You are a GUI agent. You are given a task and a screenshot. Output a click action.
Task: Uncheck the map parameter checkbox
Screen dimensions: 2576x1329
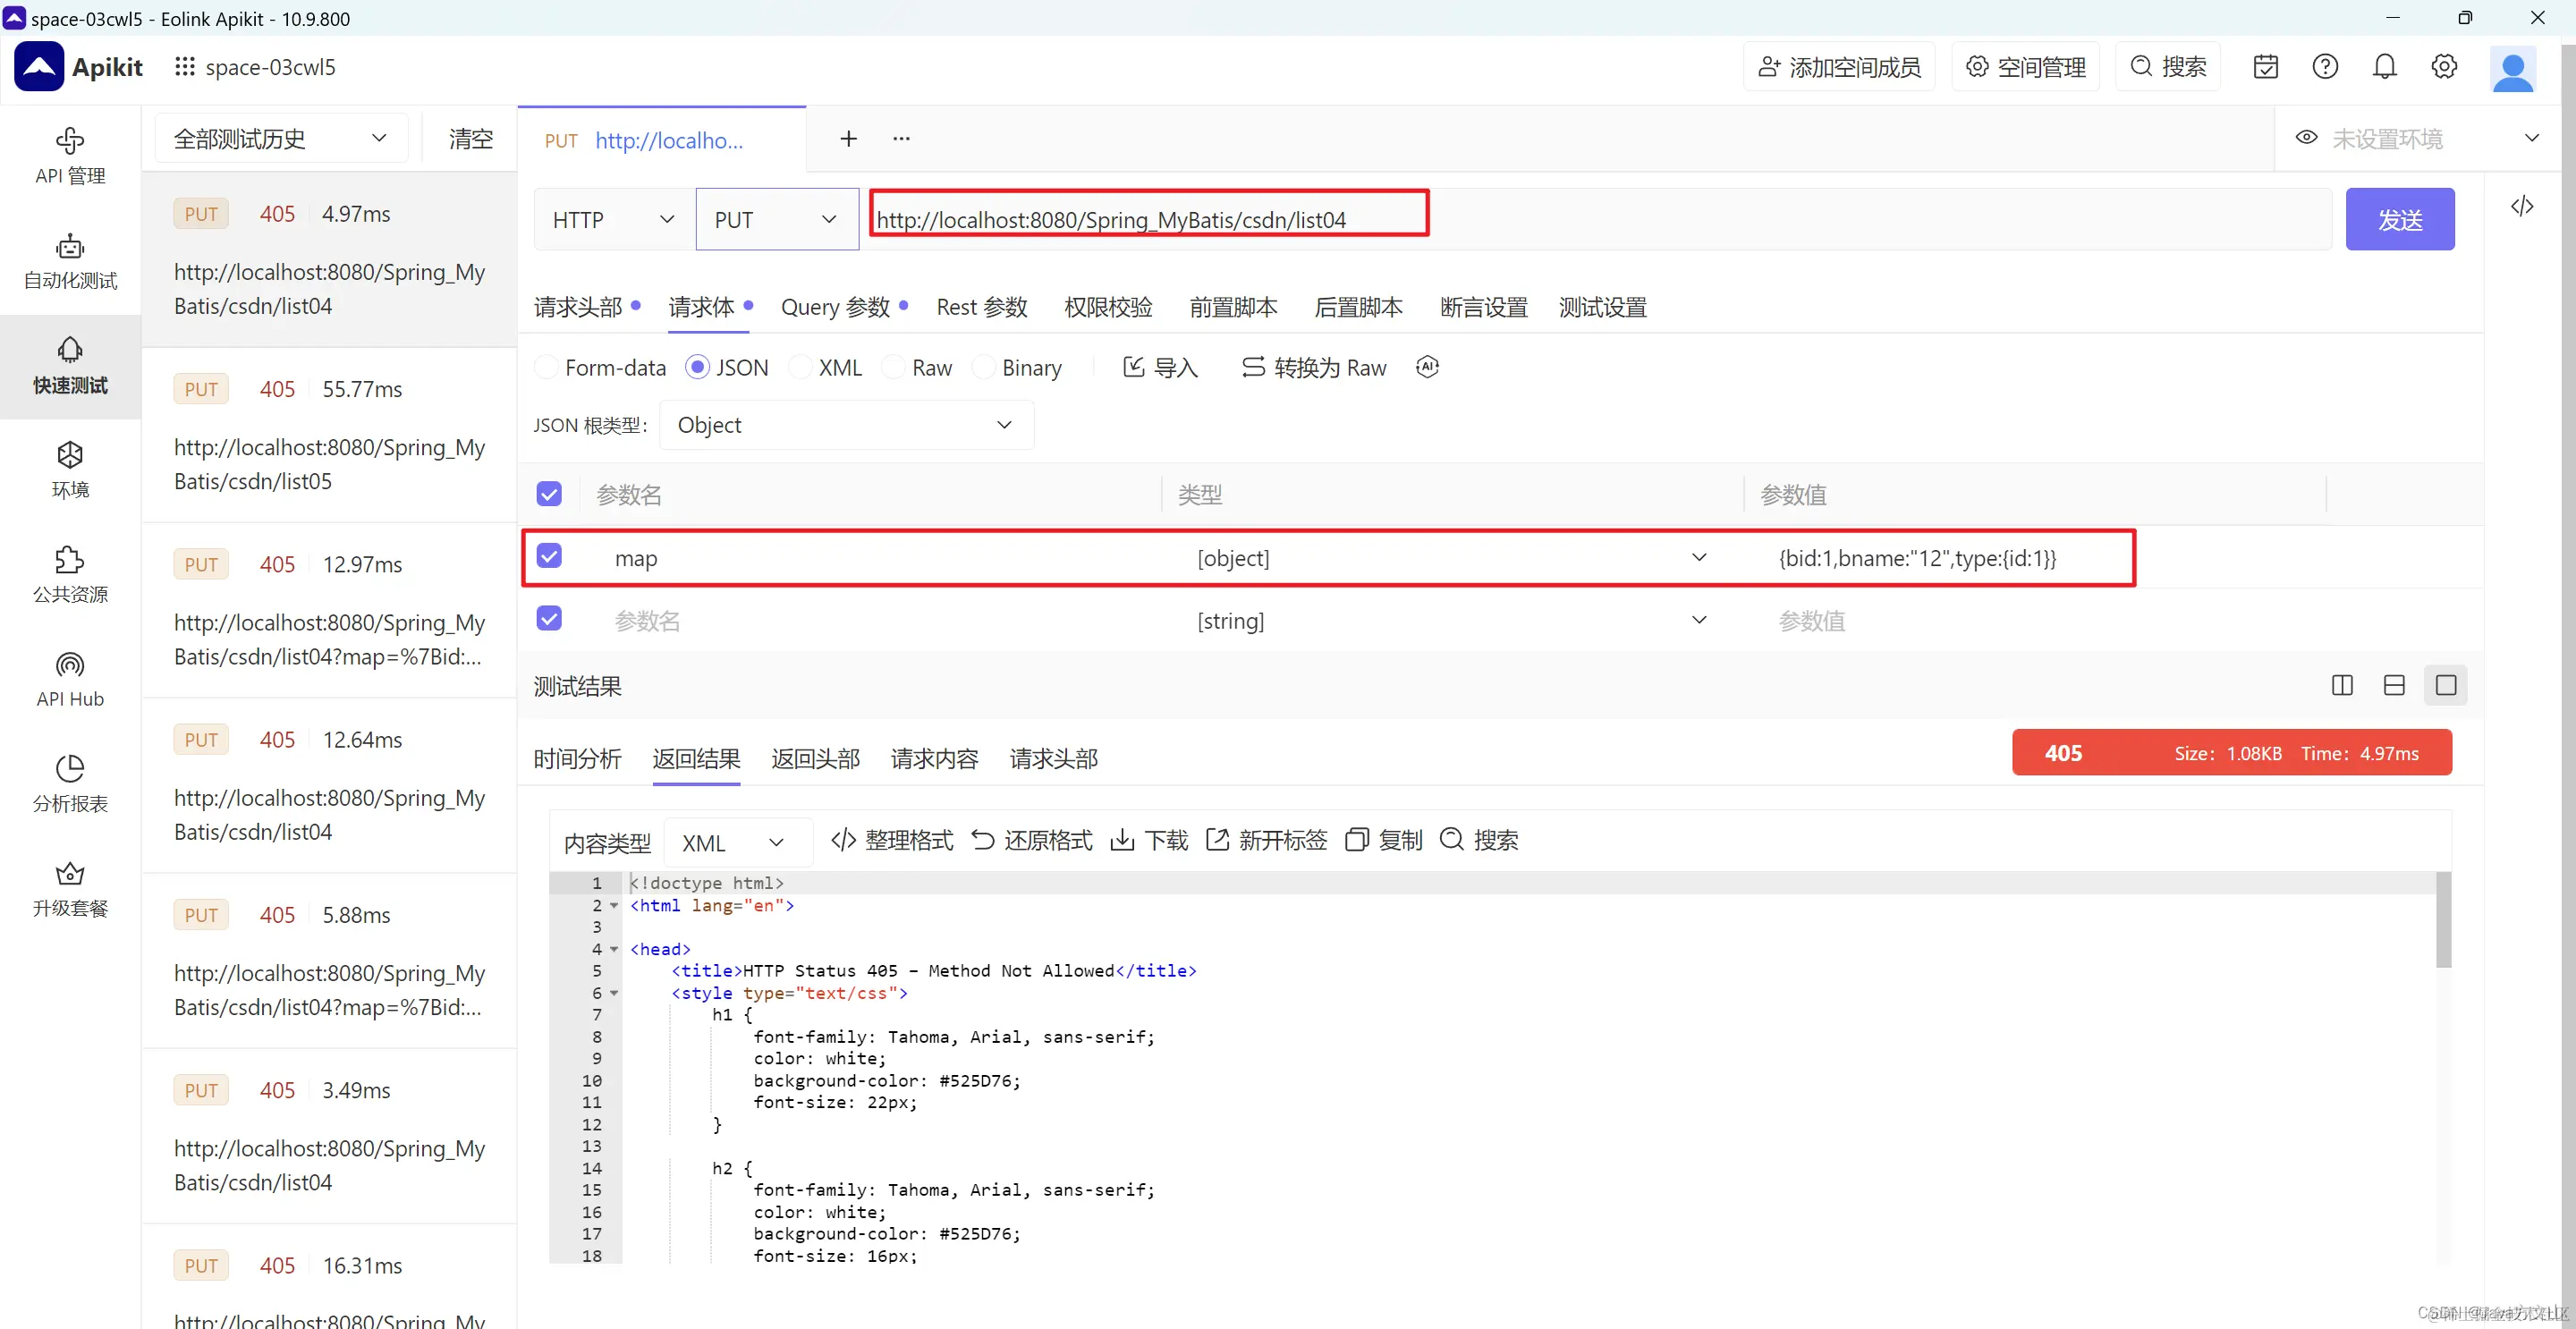pos(549,556)
